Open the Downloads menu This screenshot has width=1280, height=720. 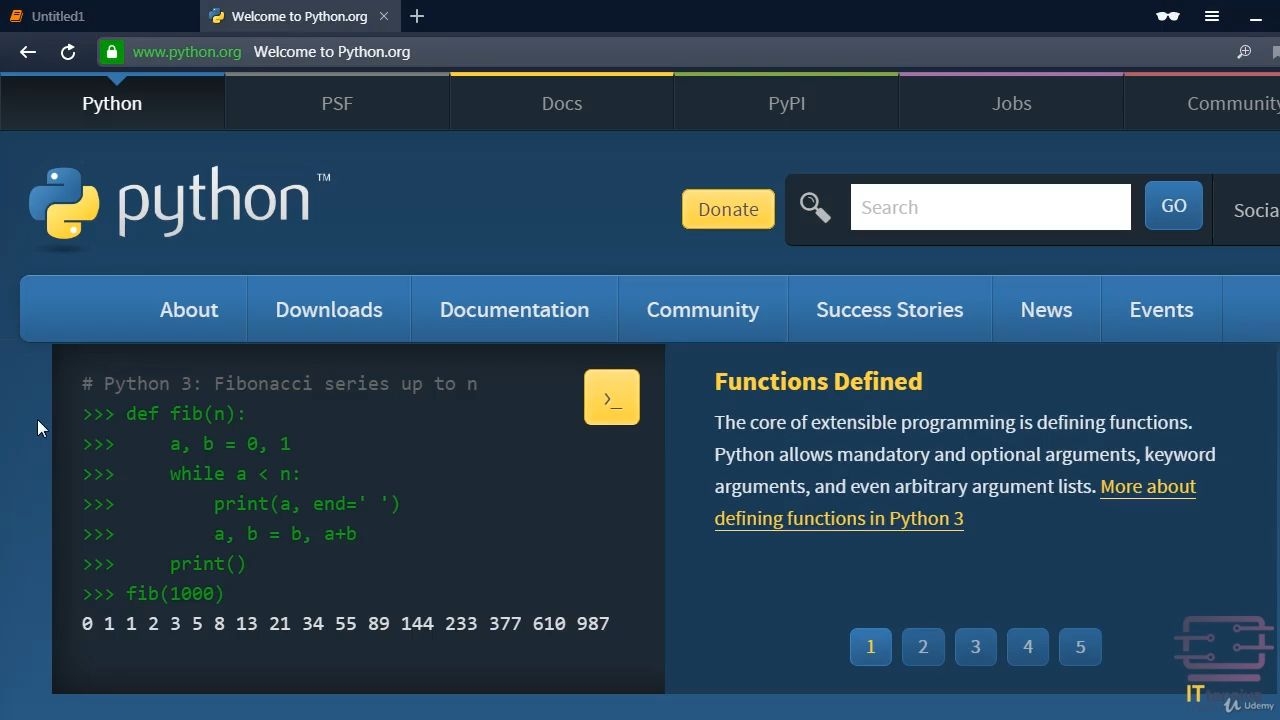click(x=329, y=310)
